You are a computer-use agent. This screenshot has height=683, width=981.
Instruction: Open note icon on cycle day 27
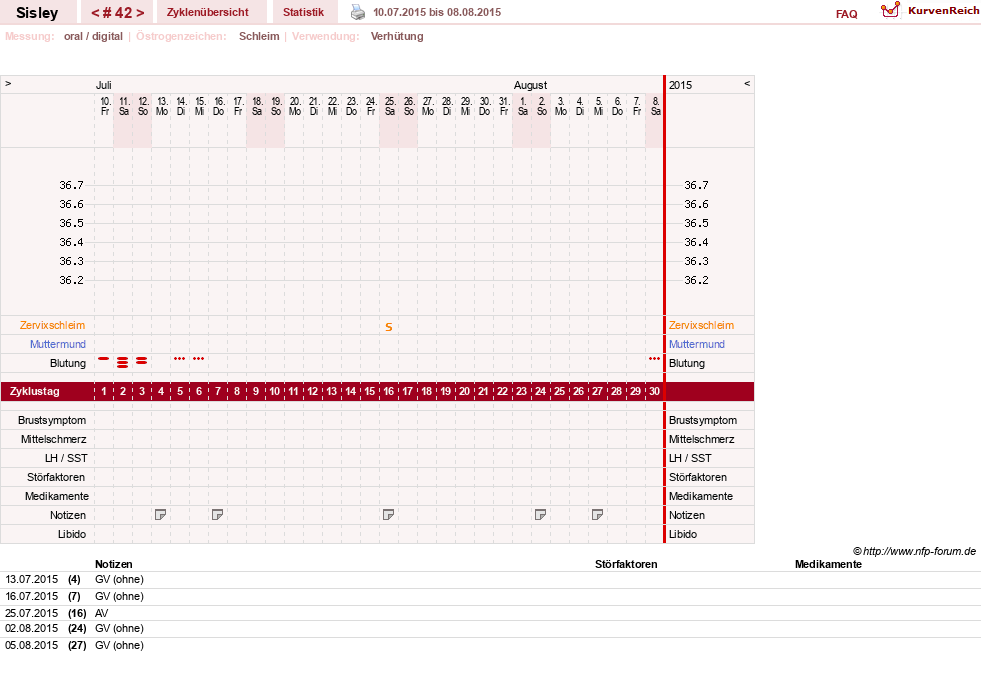597,515
